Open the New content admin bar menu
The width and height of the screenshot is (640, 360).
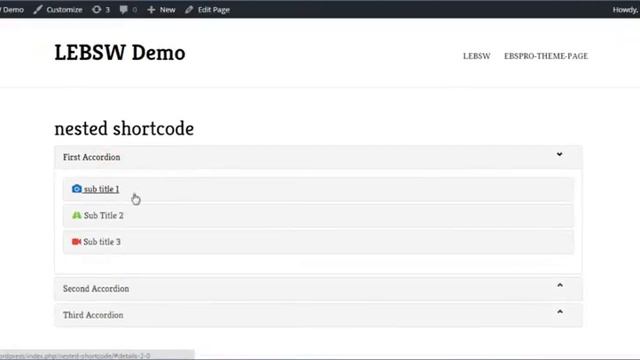(x=161, y=9)
